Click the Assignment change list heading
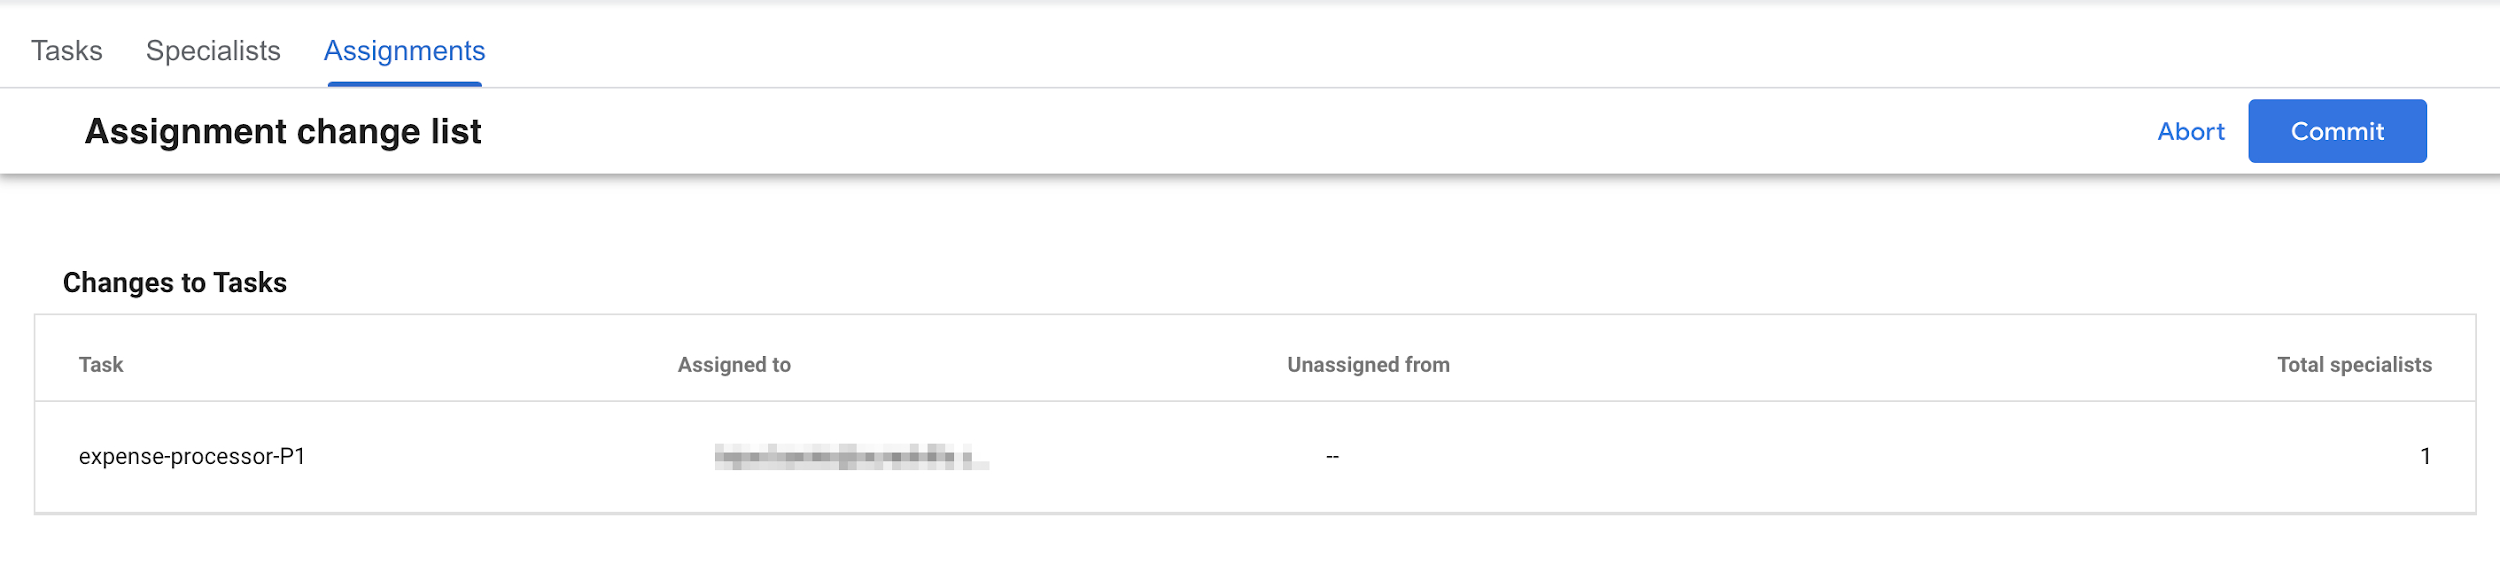The image size is (2500, 572). tap(283, 132)
